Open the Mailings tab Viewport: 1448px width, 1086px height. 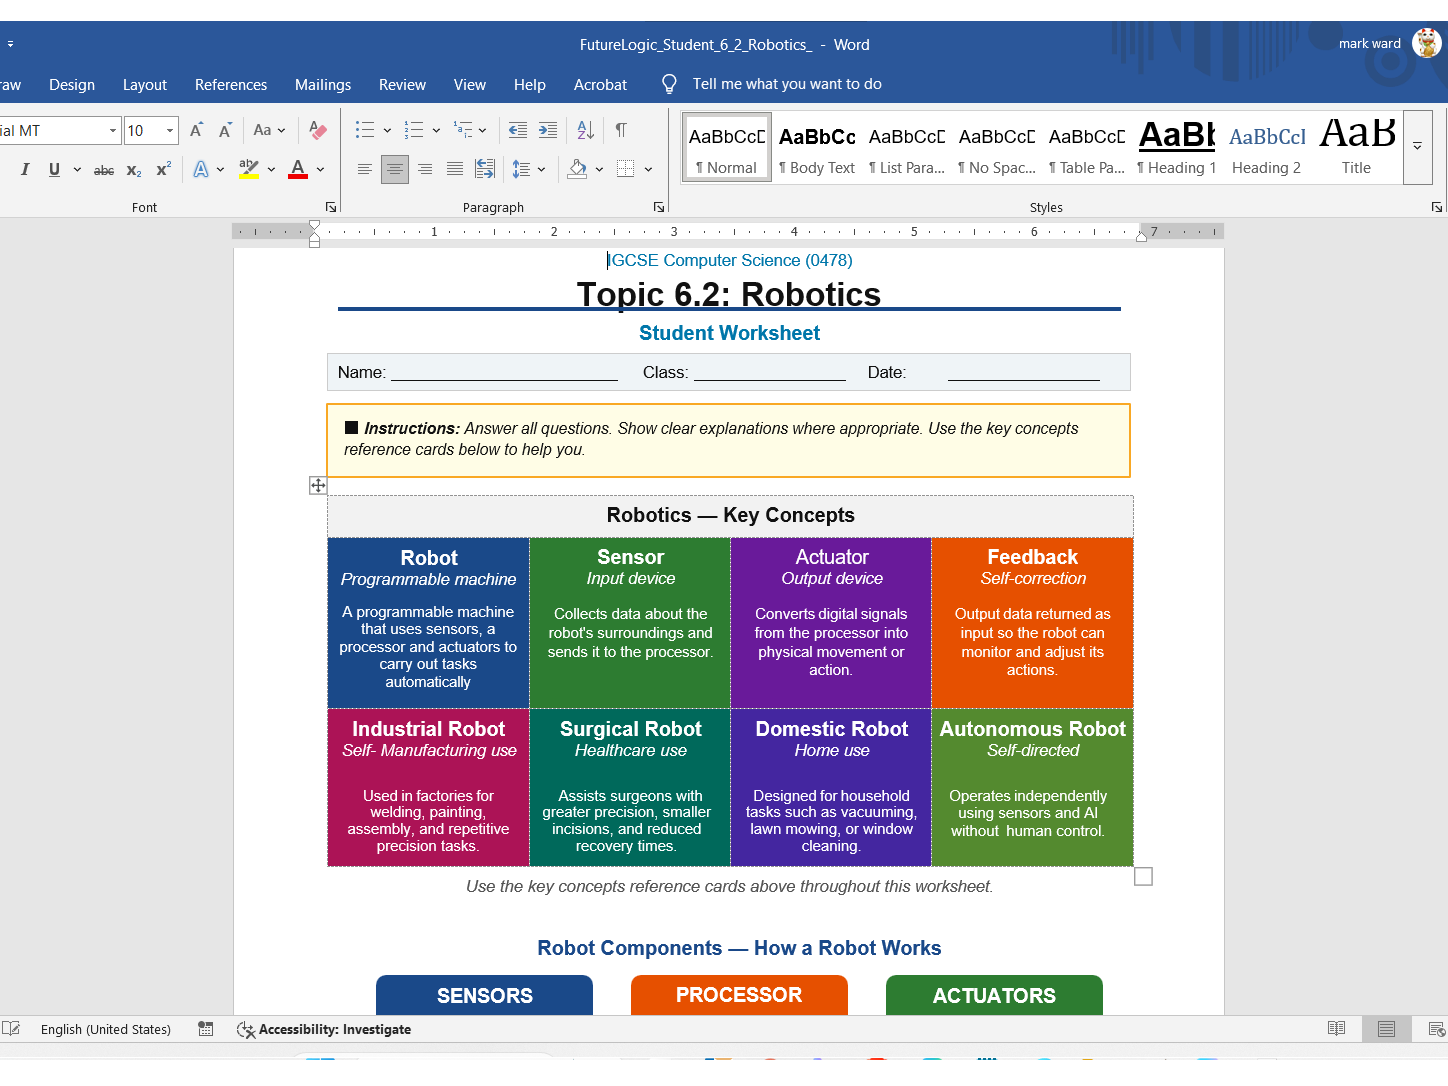[323, 85]
